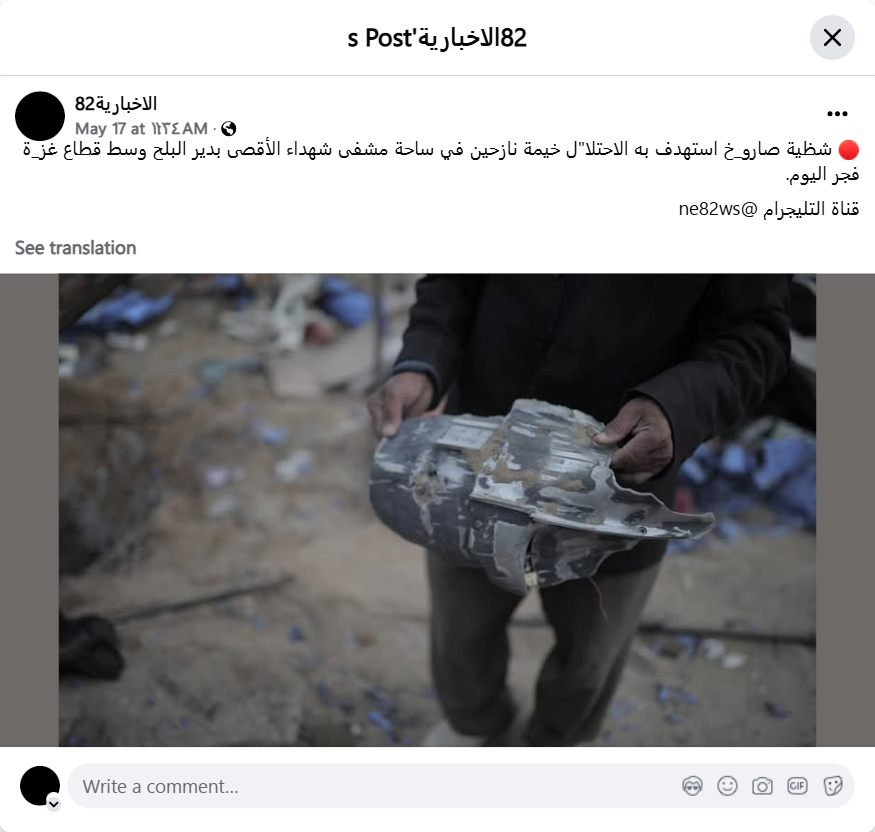The width and height of the screenshot is (875, 832).
Task: Click the red circle emoji in caption
Action: point(848,150)
